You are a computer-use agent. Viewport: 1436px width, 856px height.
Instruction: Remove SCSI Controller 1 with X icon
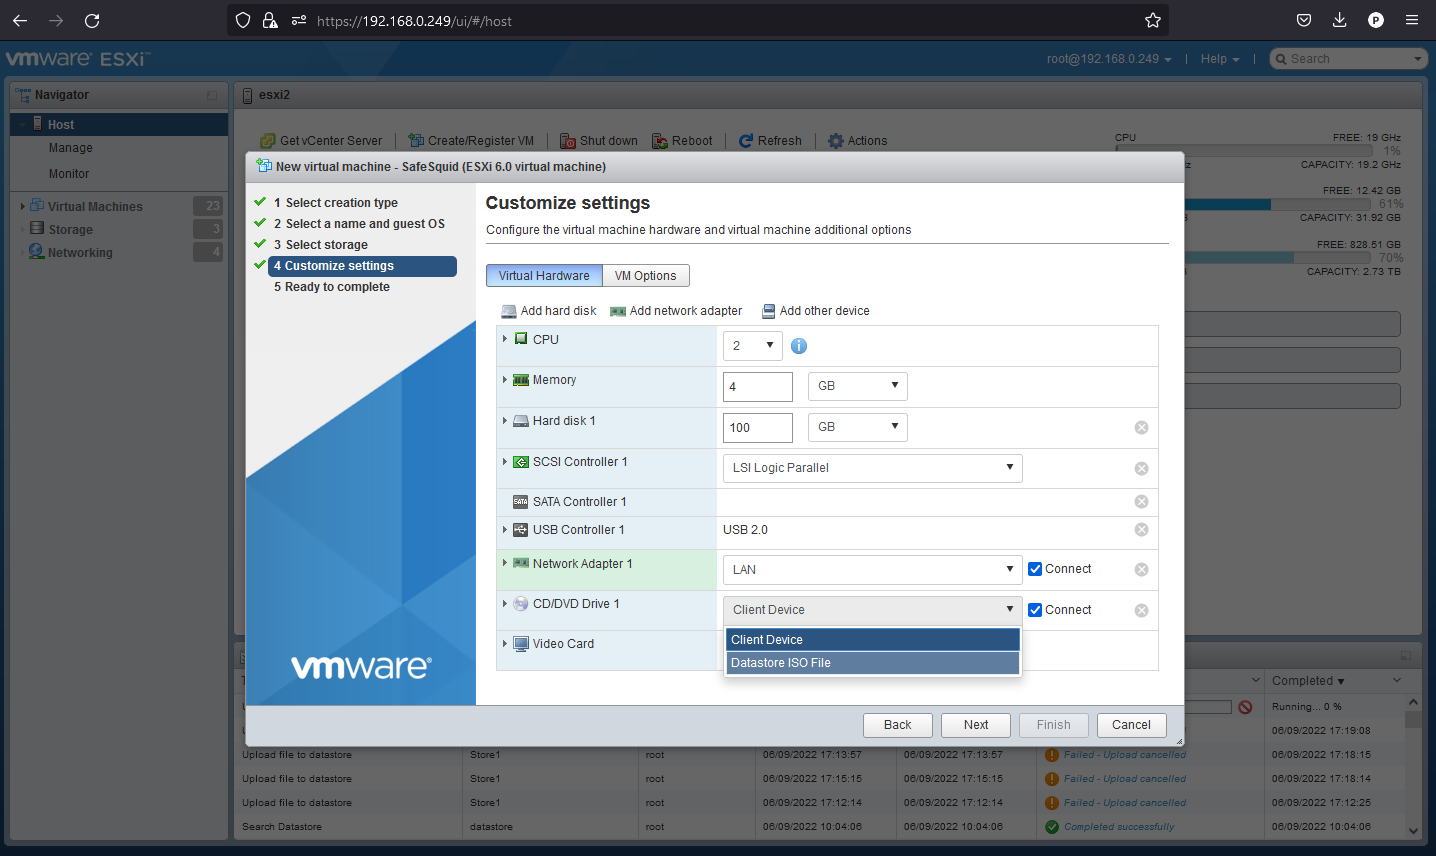1141,469
